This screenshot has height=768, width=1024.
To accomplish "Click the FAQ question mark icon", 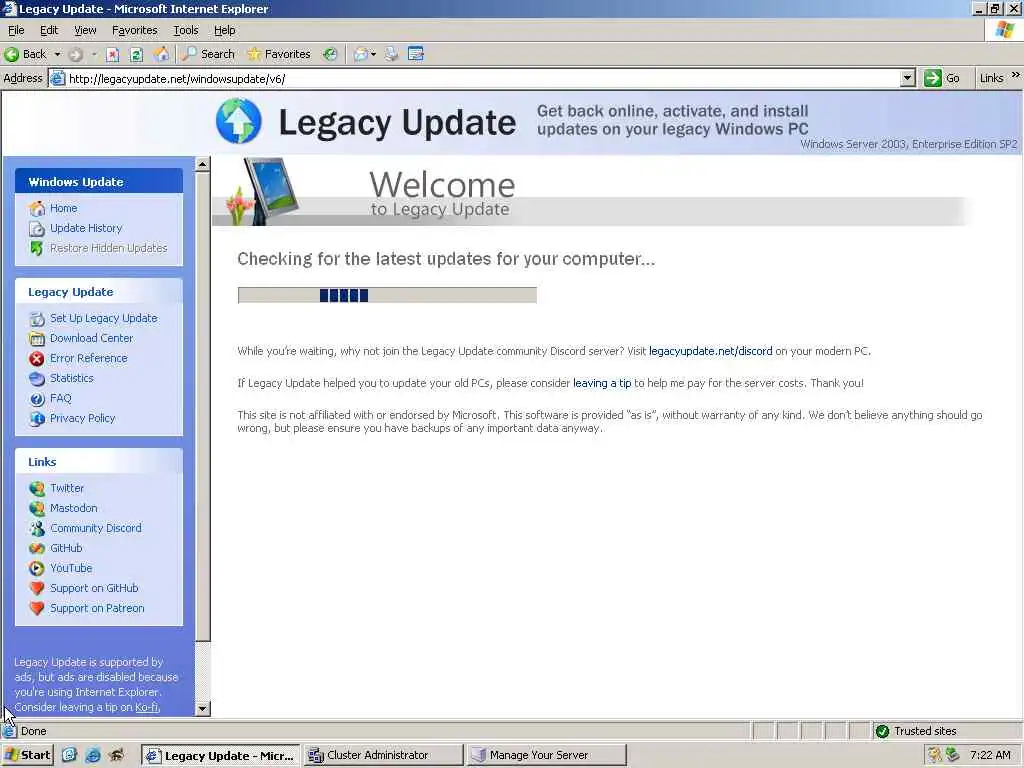I will [x=37, y=399].
